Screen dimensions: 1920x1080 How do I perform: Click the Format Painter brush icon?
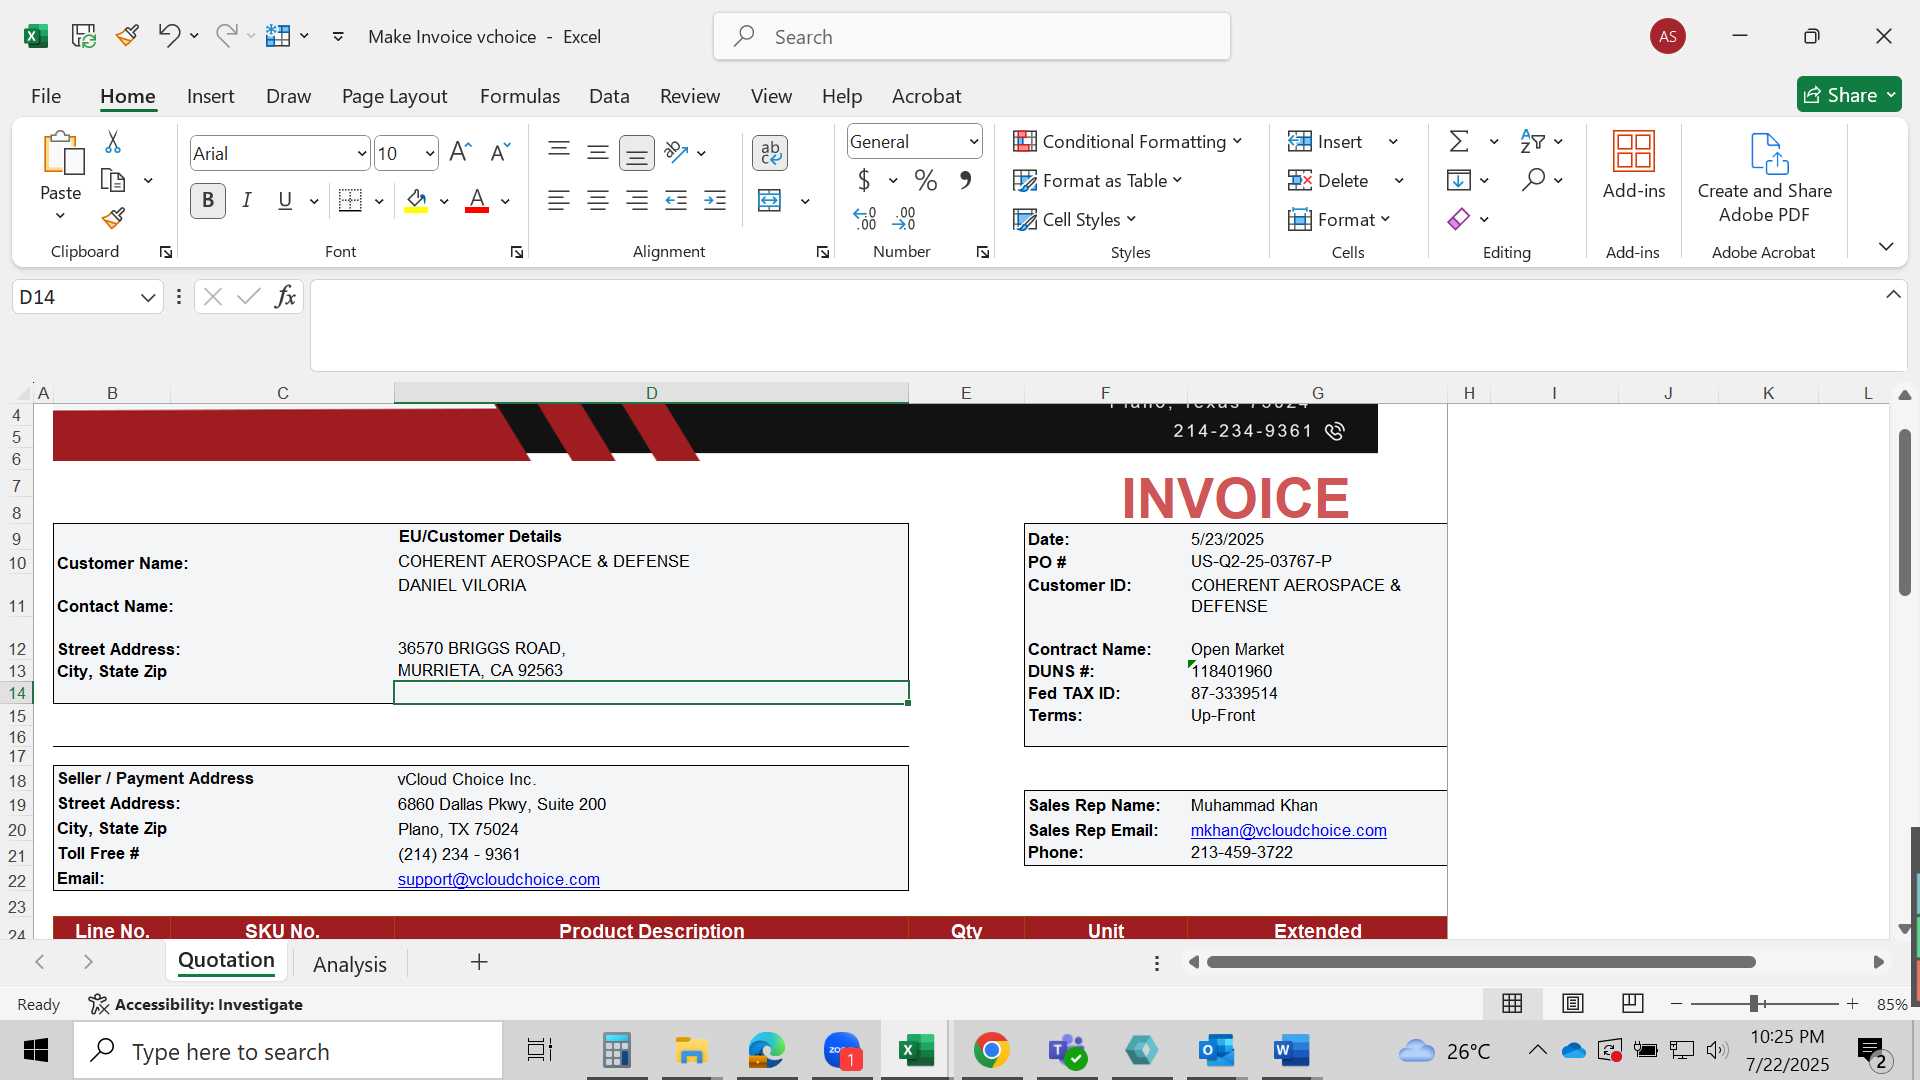tap(113, 218)
